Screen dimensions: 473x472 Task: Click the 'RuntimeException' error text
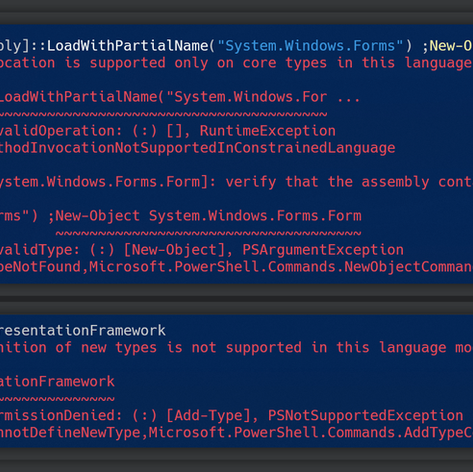[x=268, y=131]
